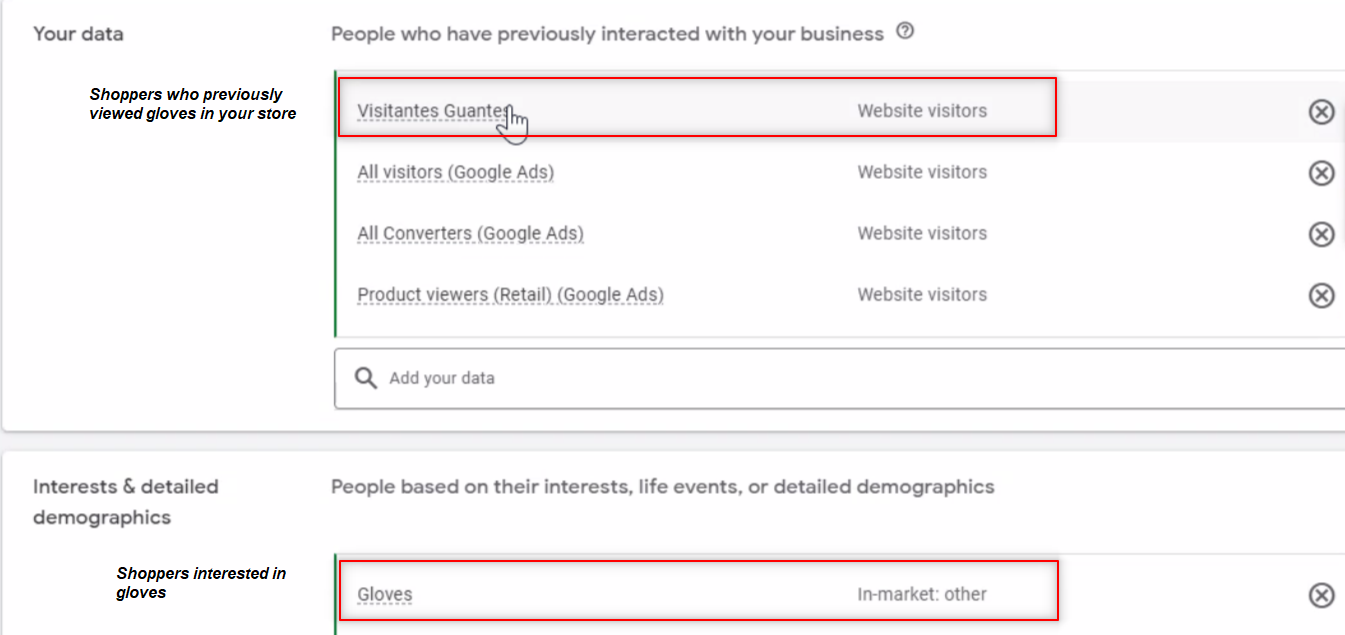Click Website visitors type on the All visitors row
Viewport: 1345px width, 635px height.
(921, 172)
